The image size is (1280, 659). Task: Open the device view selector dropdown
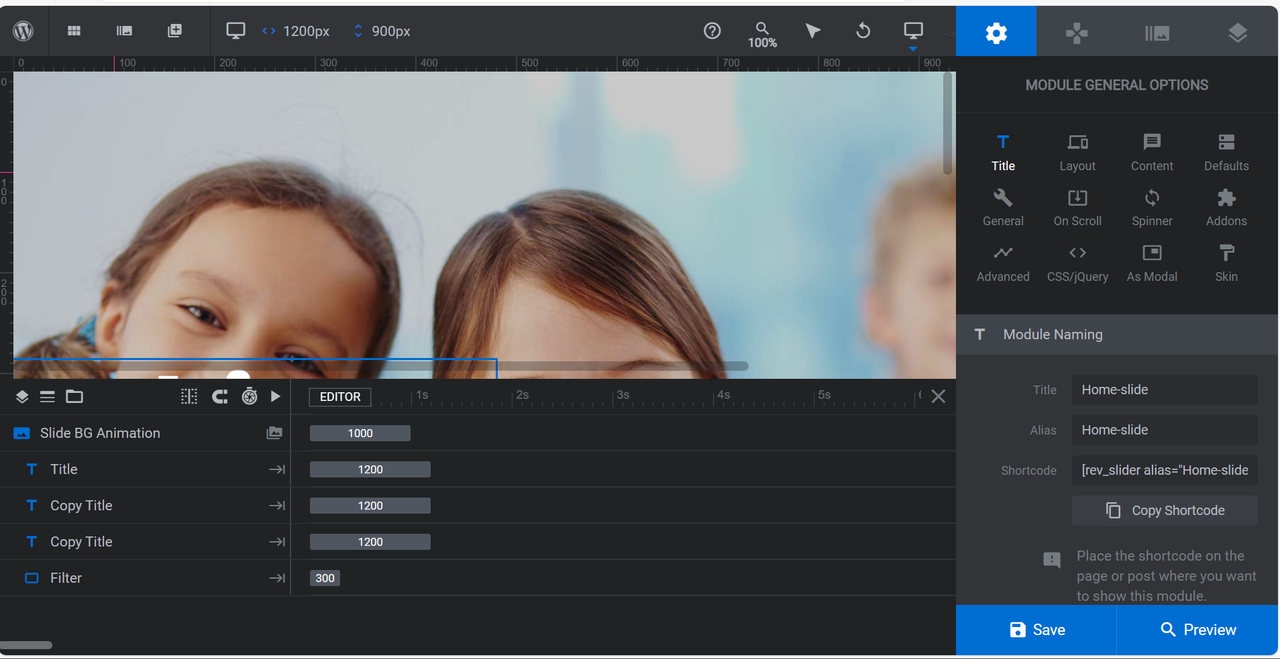pos(913,33)
